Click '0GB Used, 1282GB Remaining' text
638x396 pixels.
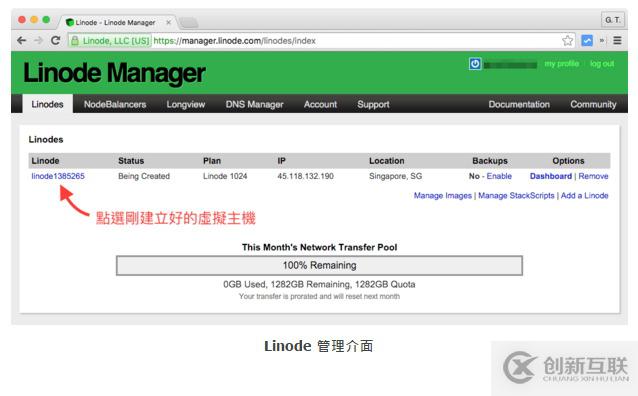pyautogui.click(x=287, y=284)
